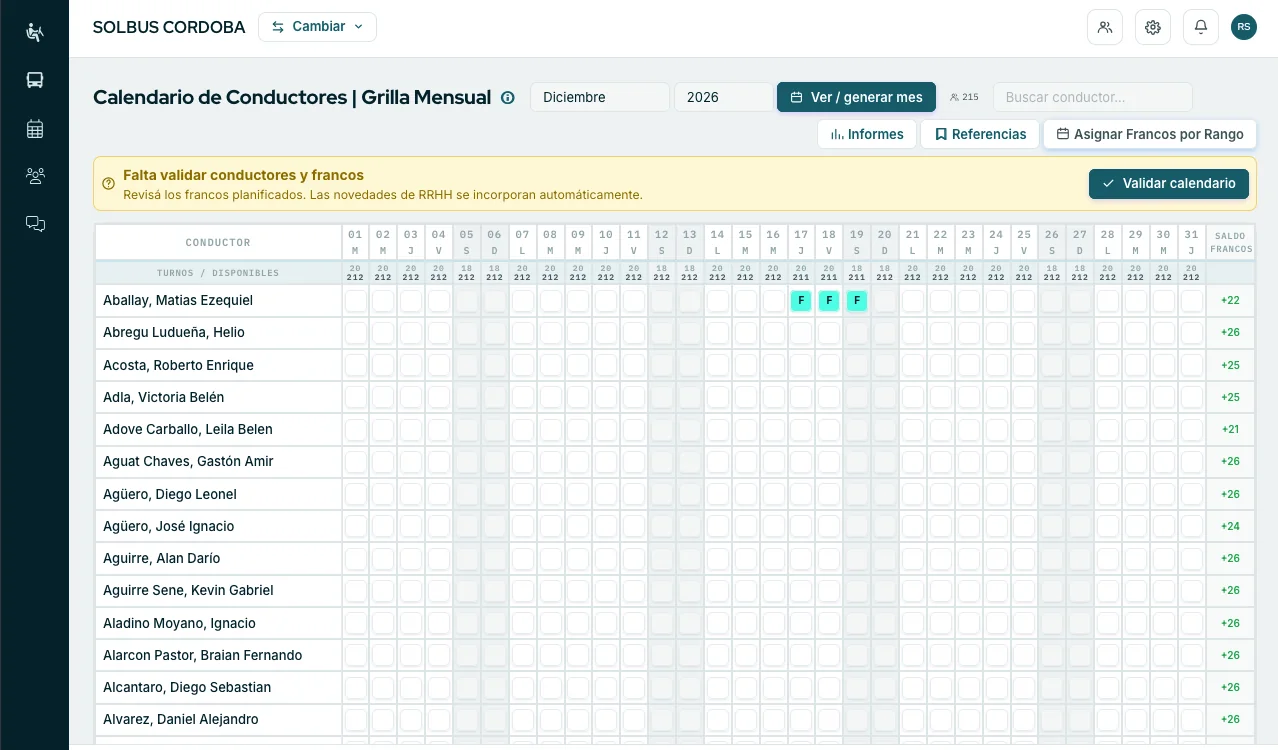Image resolution: width=1278 pixels, height=750 pixels.
Task: Open the Referencias legend button
Action: coord(980,134)
